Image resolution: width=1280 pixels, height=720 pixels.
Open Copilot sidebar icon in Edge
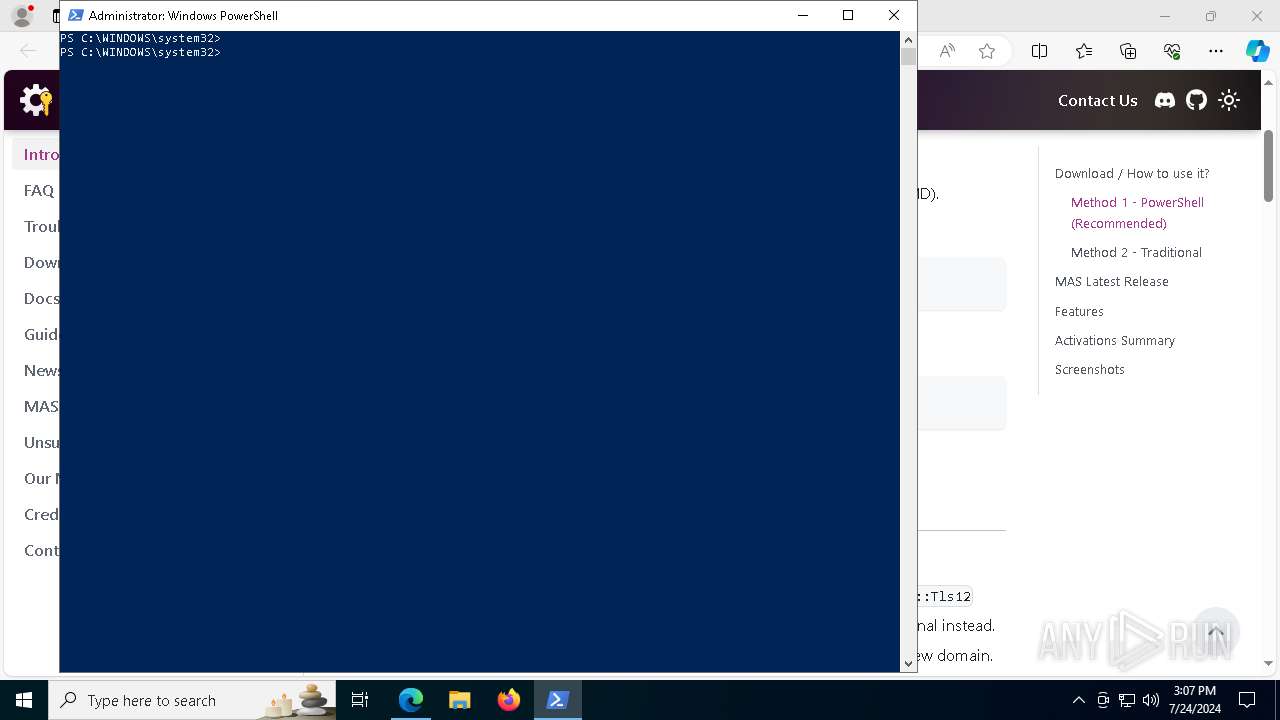coord(1257,51)
